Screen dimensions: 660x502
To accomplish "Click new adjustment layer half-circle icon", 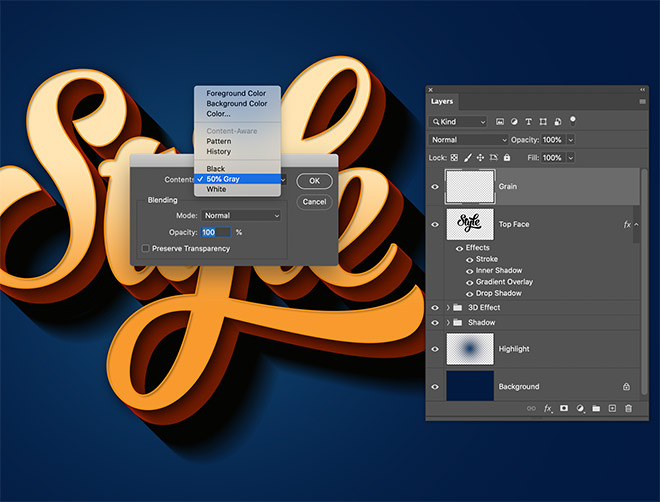I will click(580, 408).
